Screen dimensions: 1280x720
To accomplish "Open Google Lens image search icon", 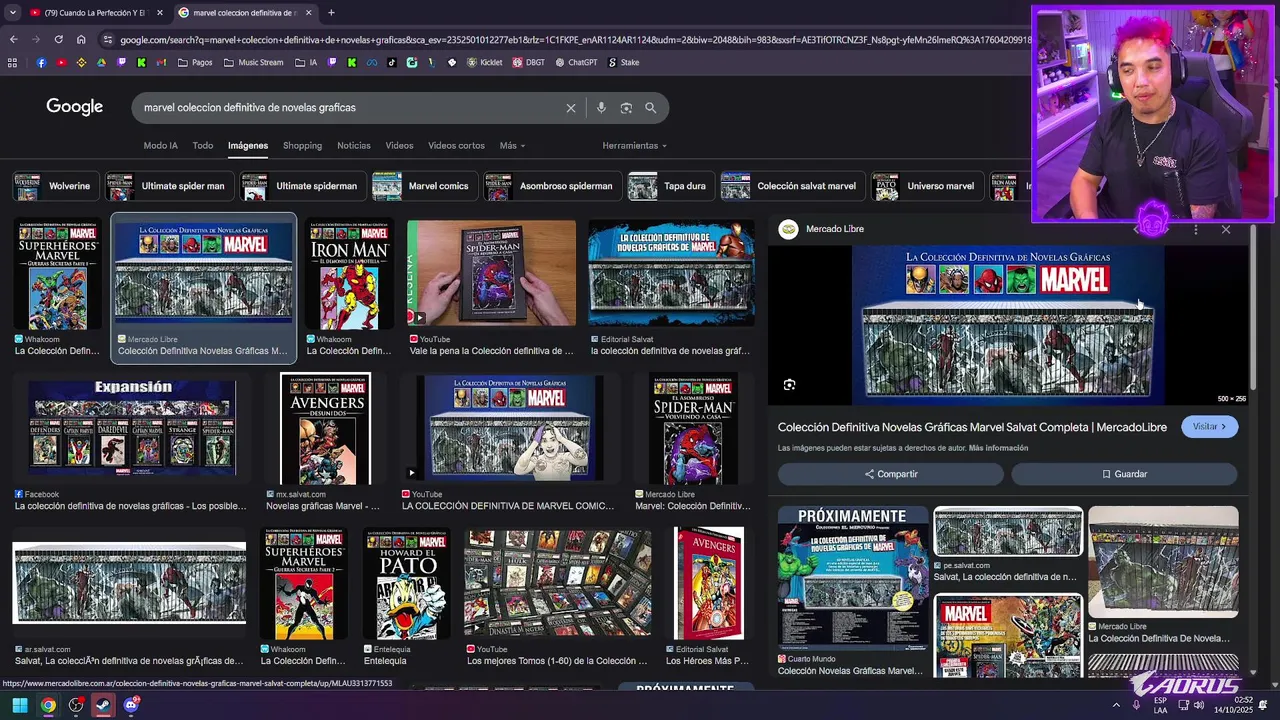I will 626,108.
